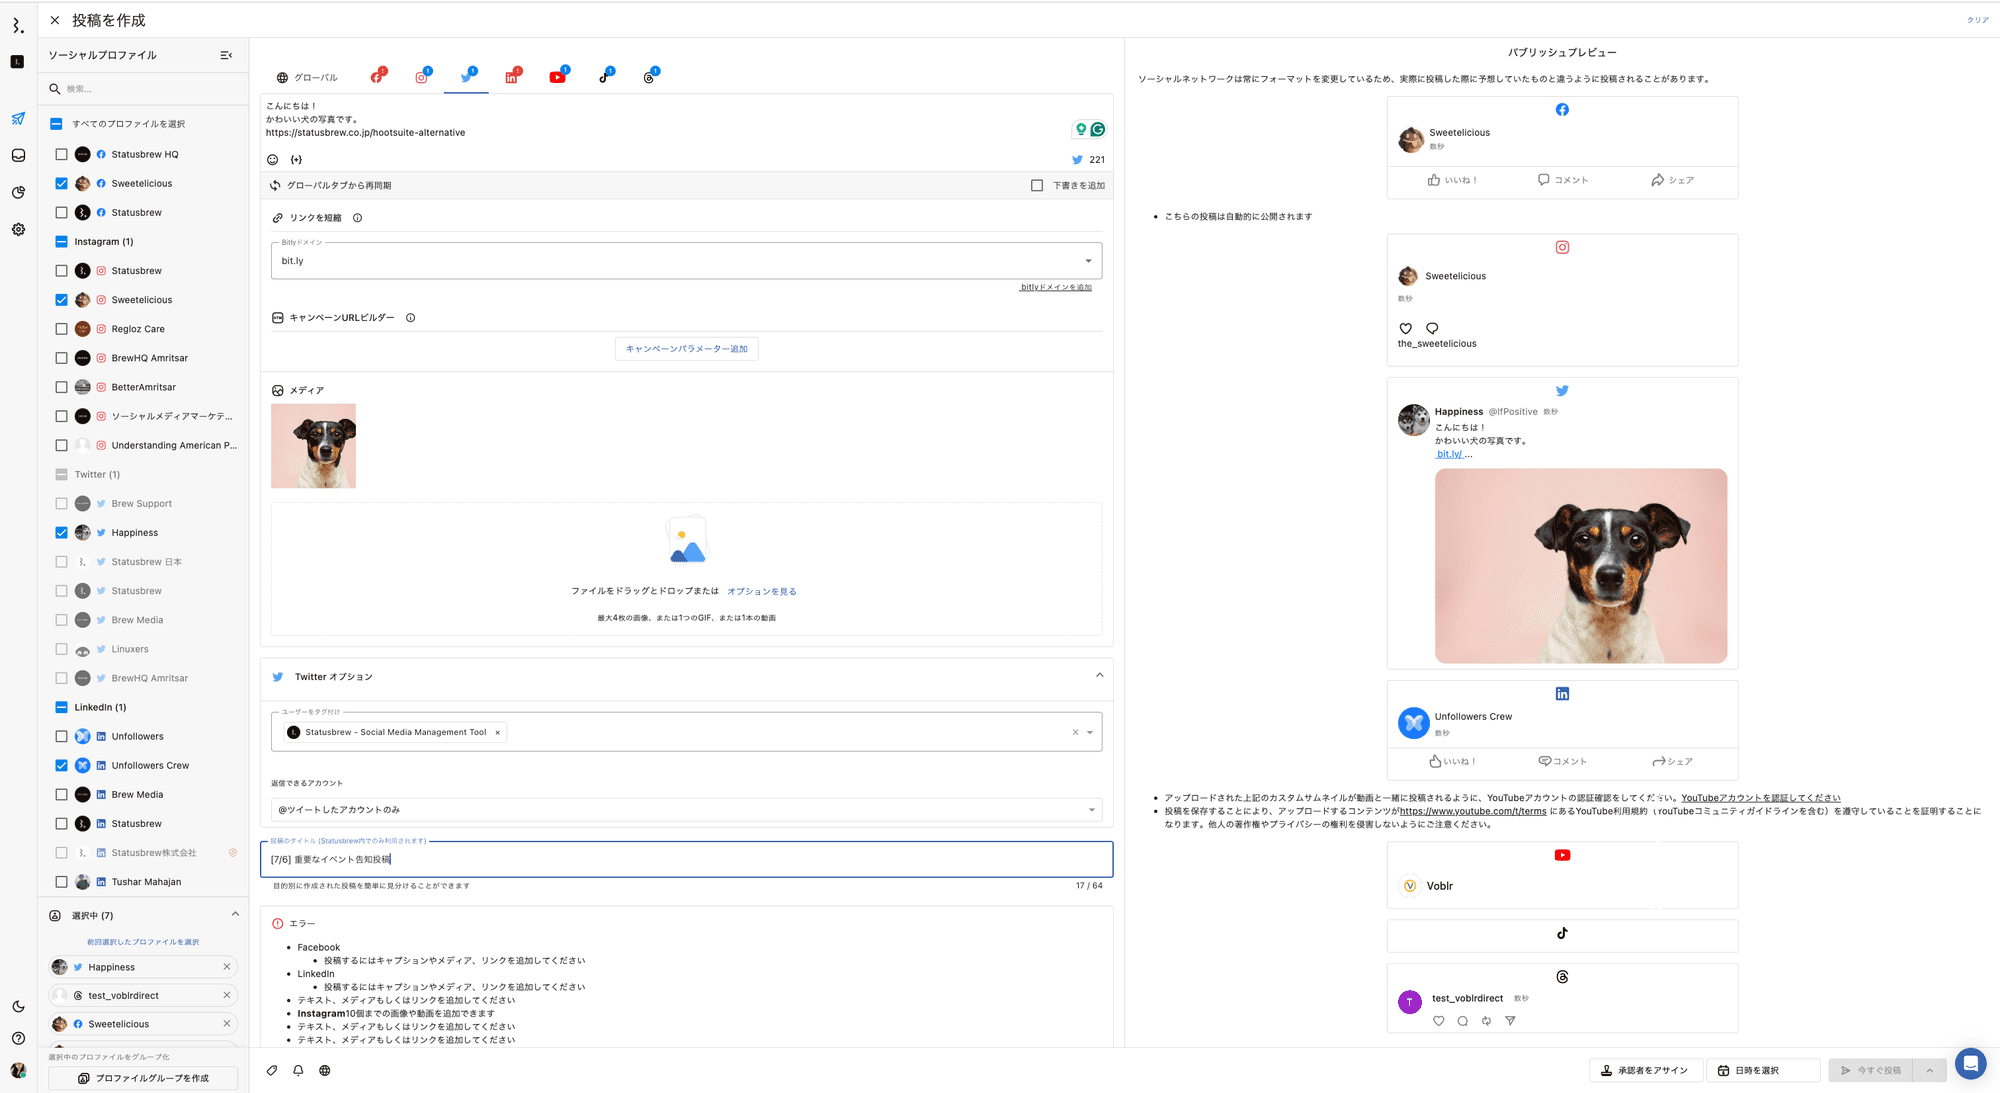Collapse the social profiles panel icon

[x=226, y=56]
